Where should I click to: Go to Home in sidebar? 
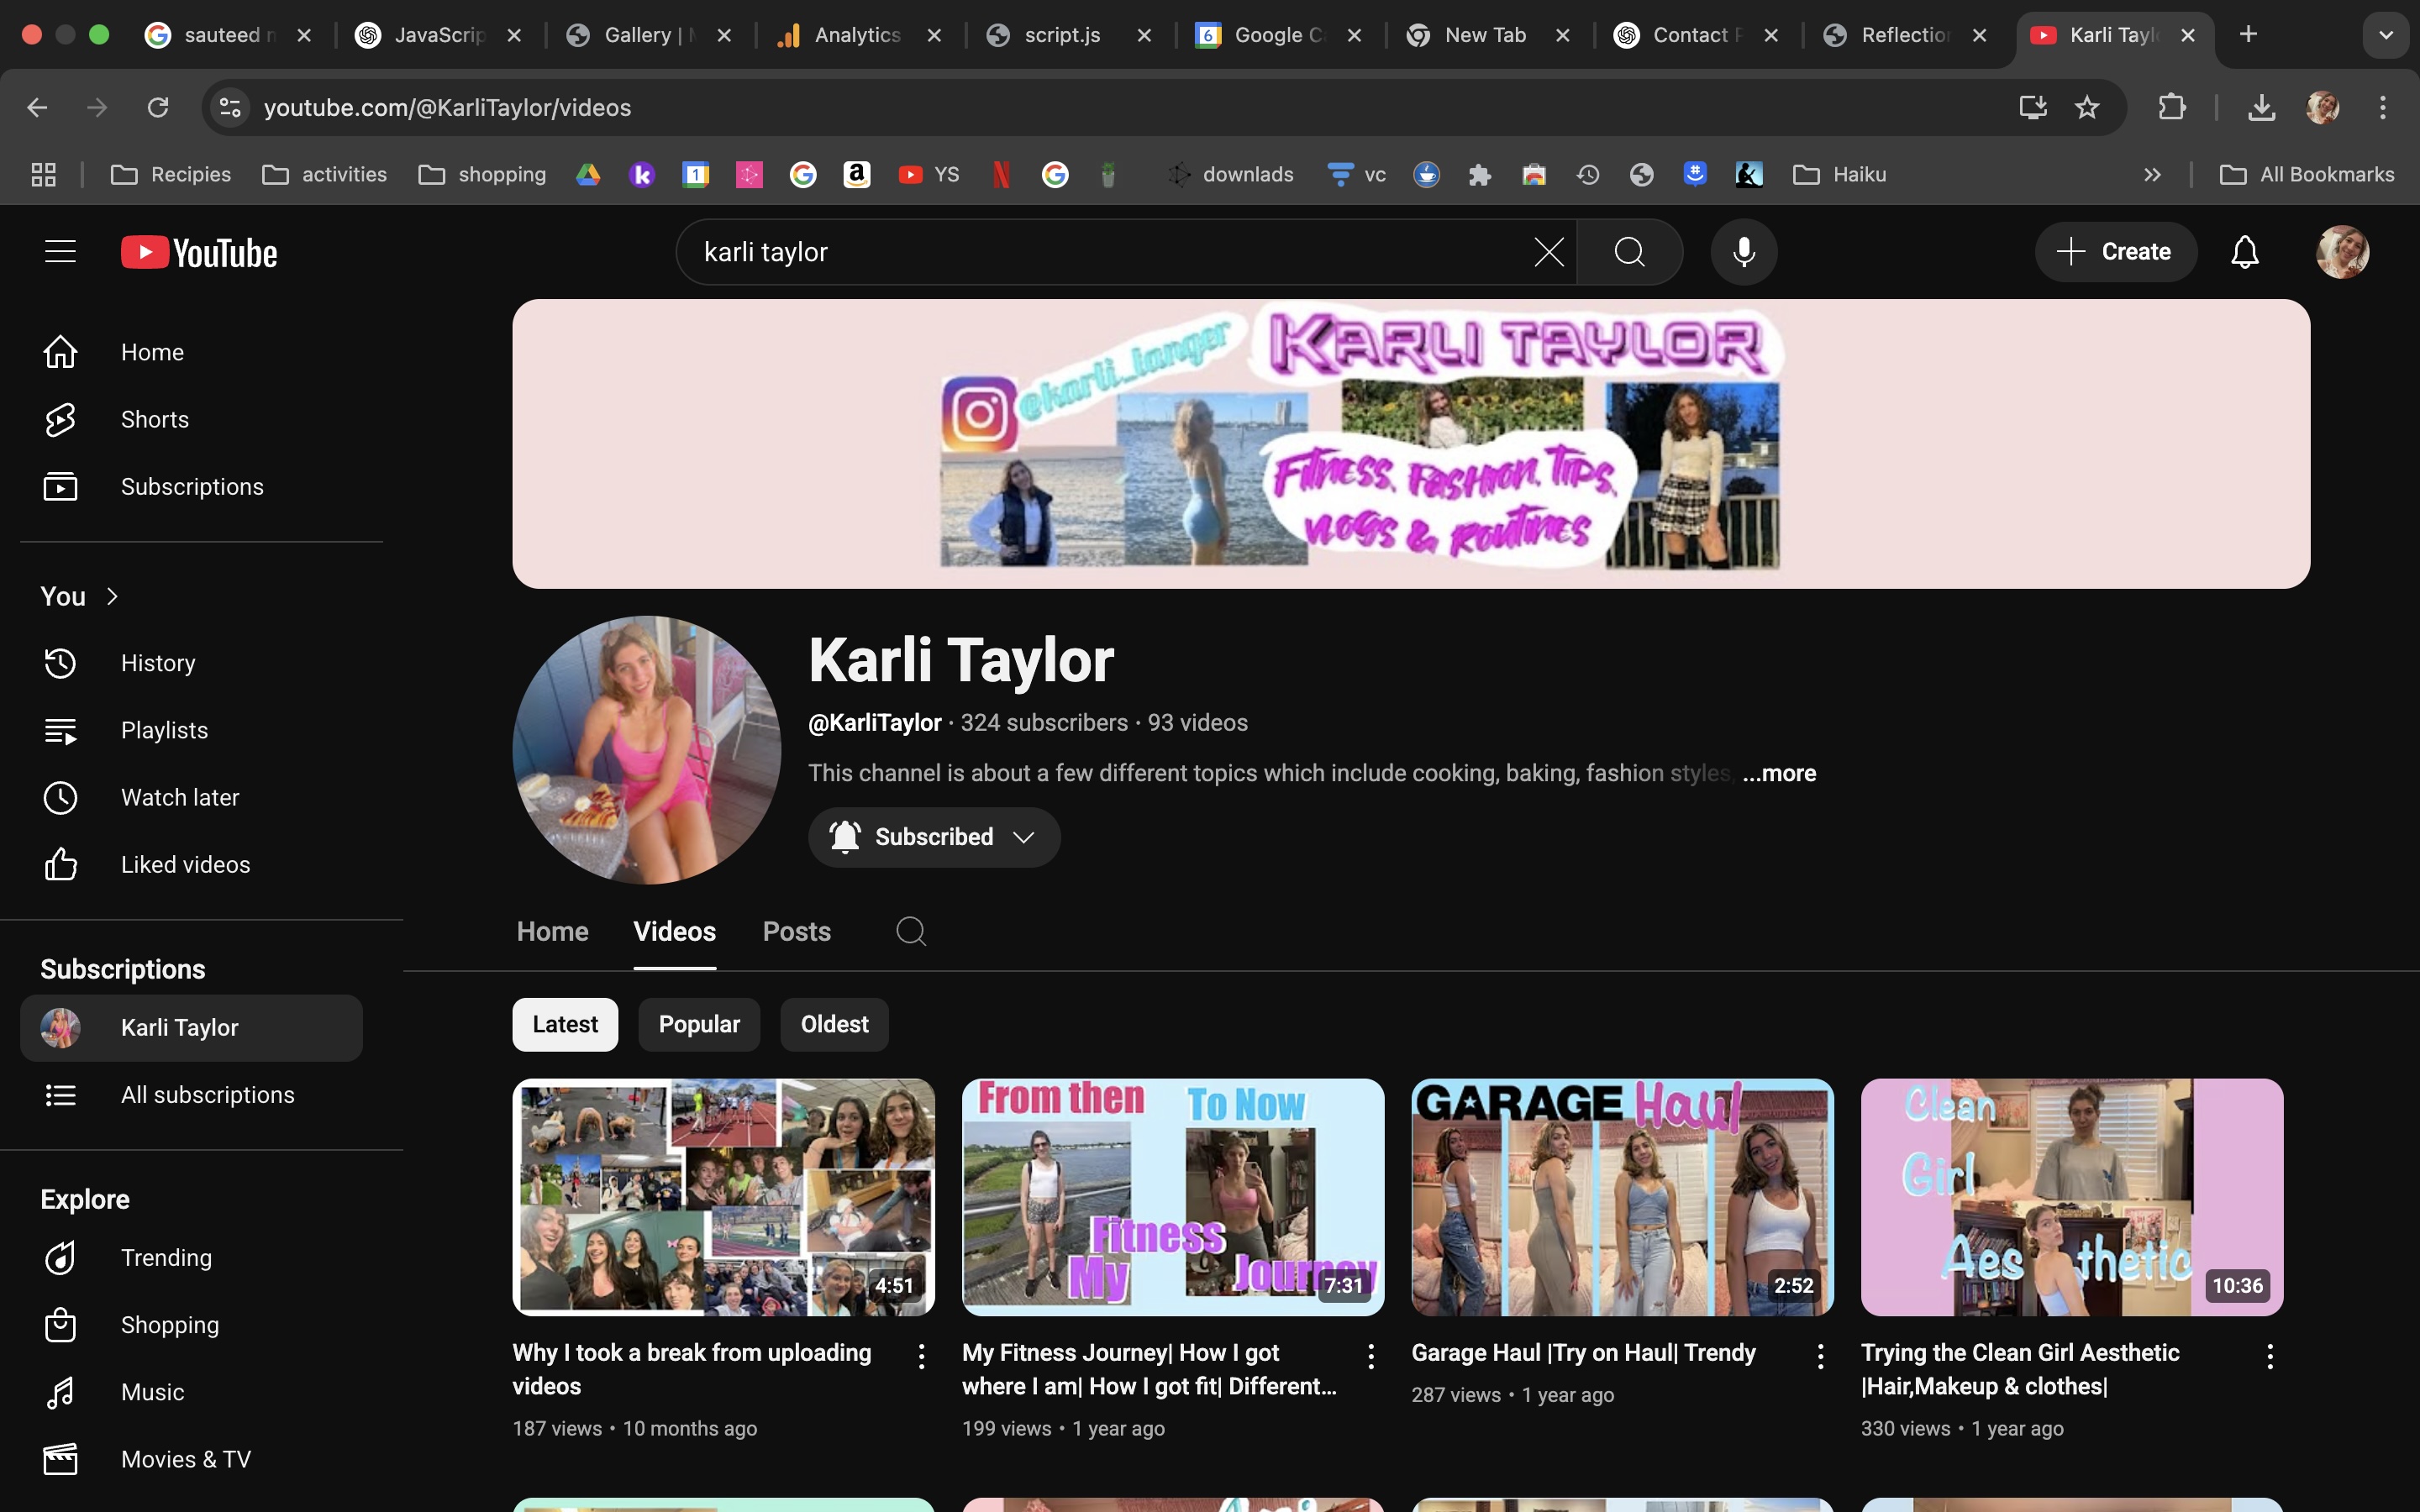[x=192, y=352]
